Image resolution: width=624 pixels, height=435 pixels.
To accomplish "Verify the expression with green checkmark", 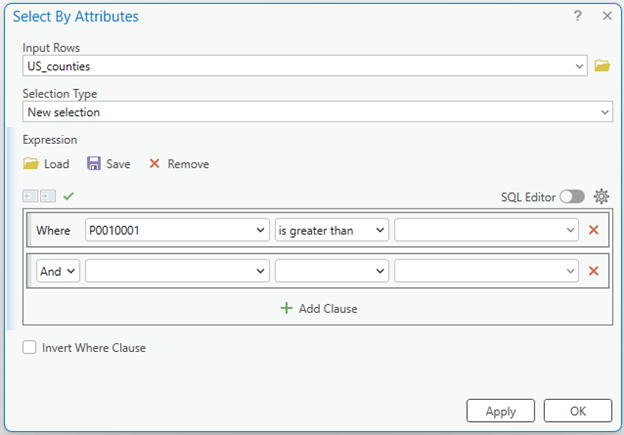I will (x=68, y=196).
